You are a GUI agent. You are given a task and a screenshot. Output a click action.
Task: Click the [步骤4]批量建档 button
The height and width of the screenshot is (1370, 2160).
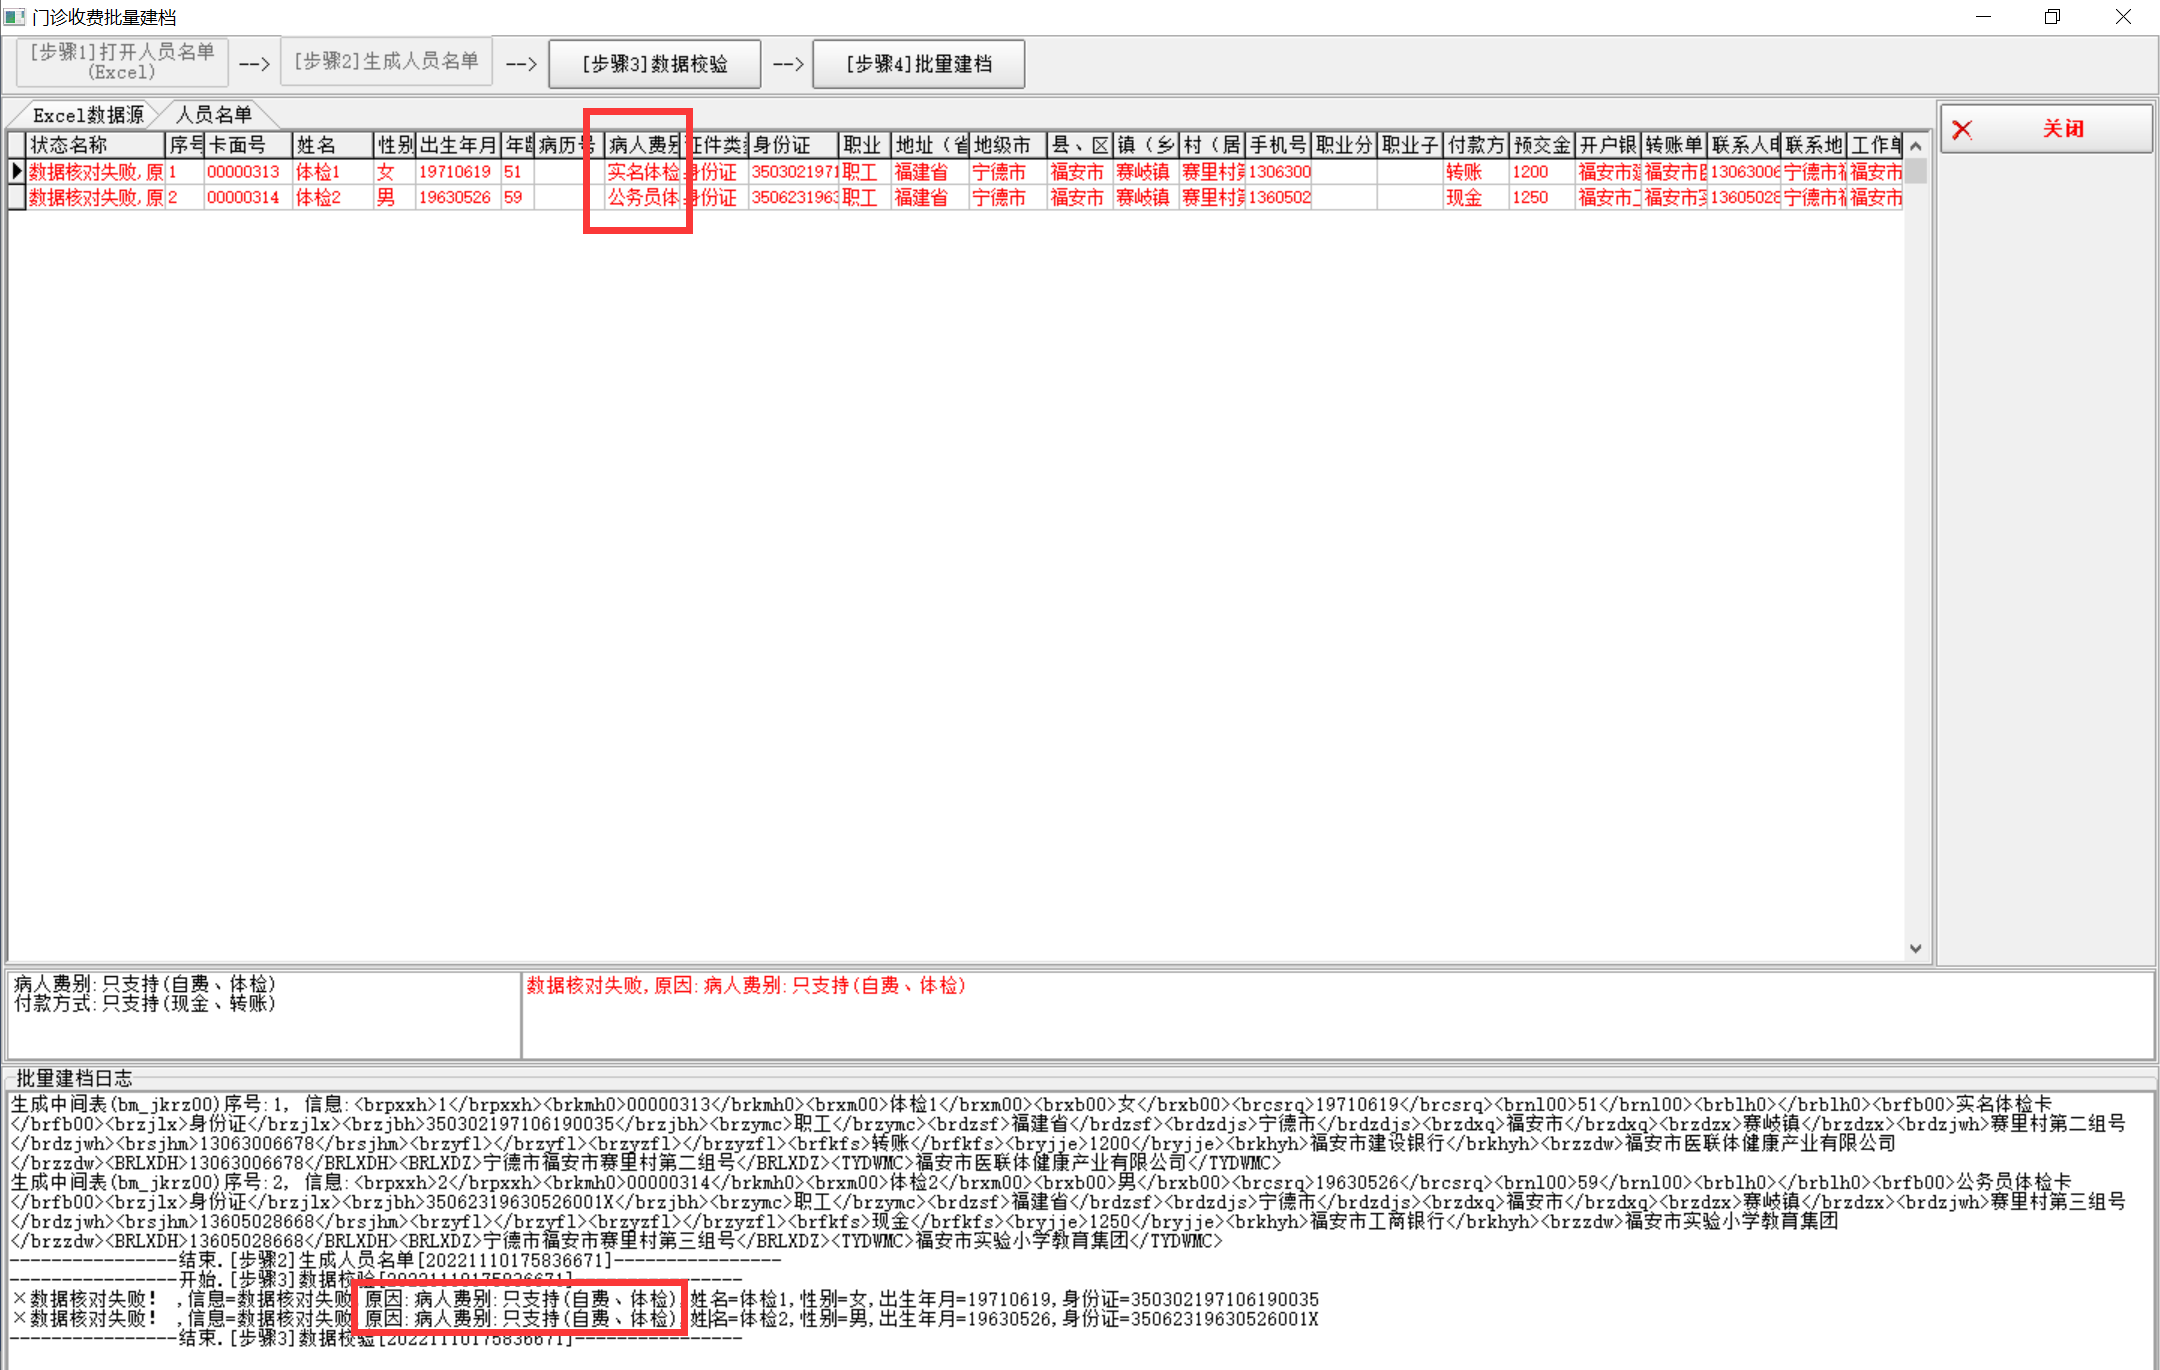tap(918, 64)
